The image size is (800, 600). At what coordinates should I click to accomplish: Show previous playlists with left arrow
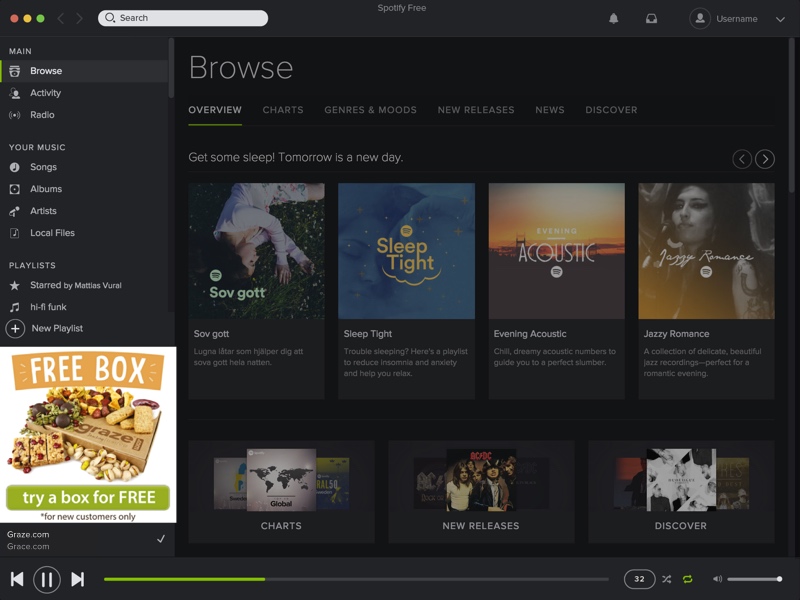tap(742, 159)
